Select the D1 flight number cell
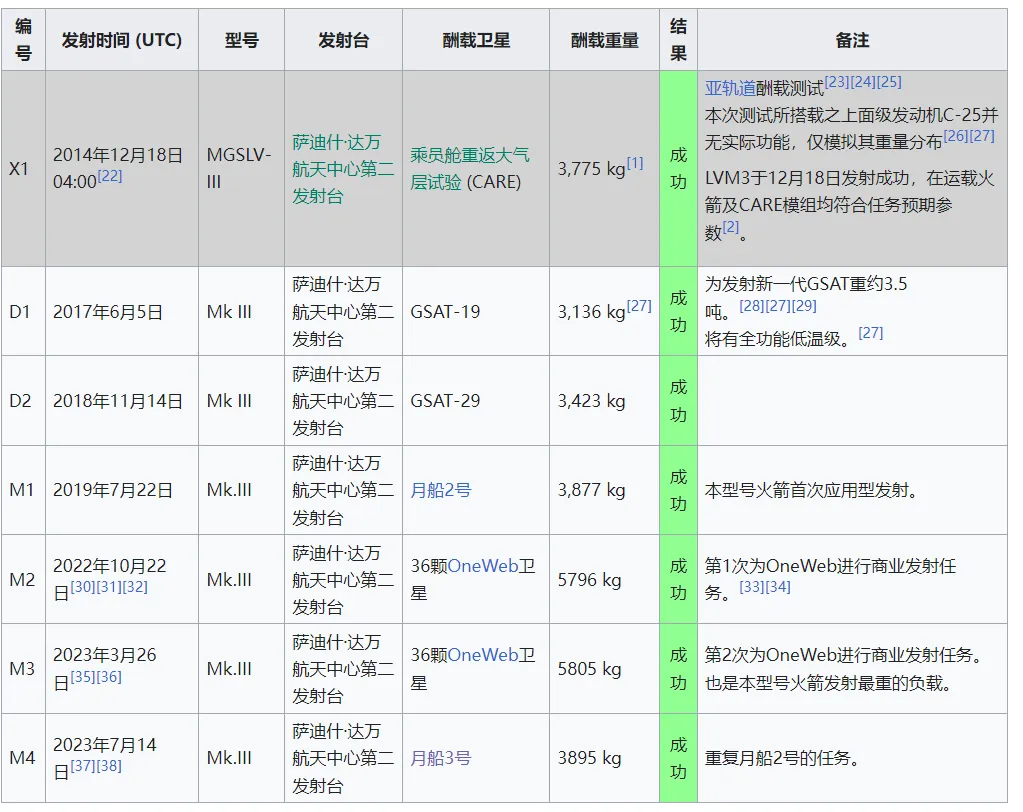 23,311
